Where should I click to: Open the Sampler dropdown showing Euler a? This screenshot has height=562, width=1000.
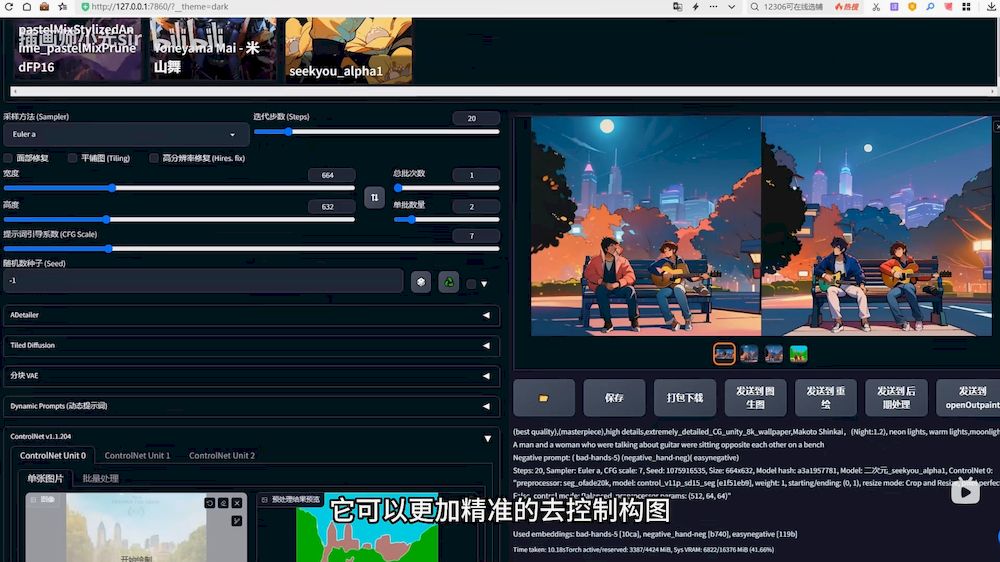125,134
